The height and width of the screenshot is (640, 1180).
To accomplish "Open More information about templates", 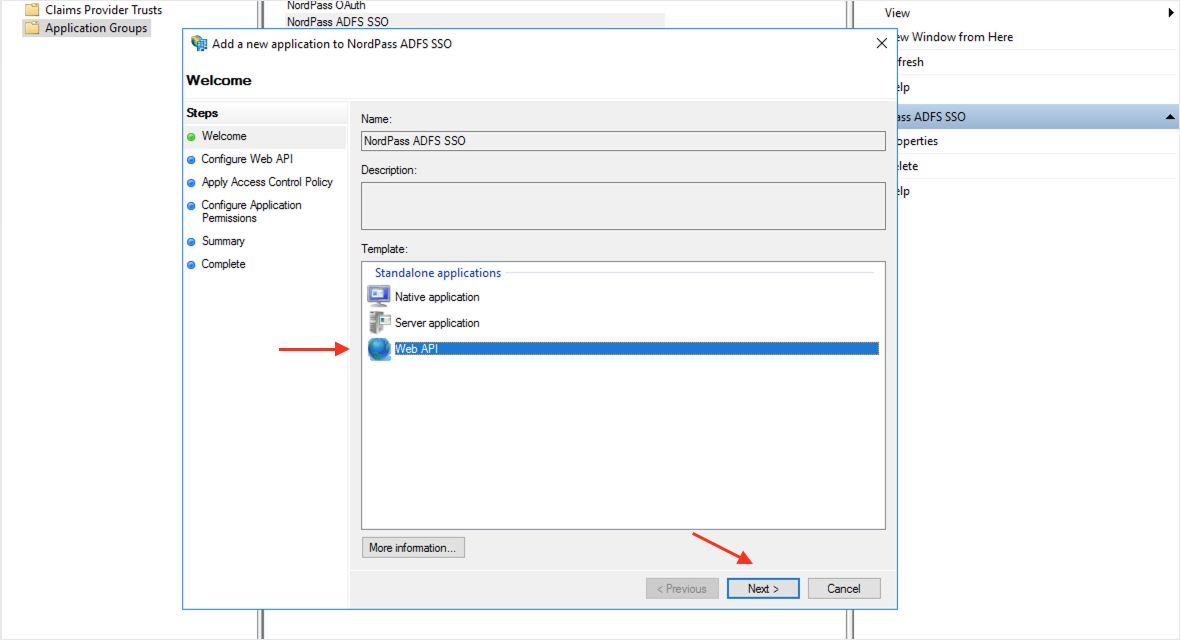I will pos(412,547).
